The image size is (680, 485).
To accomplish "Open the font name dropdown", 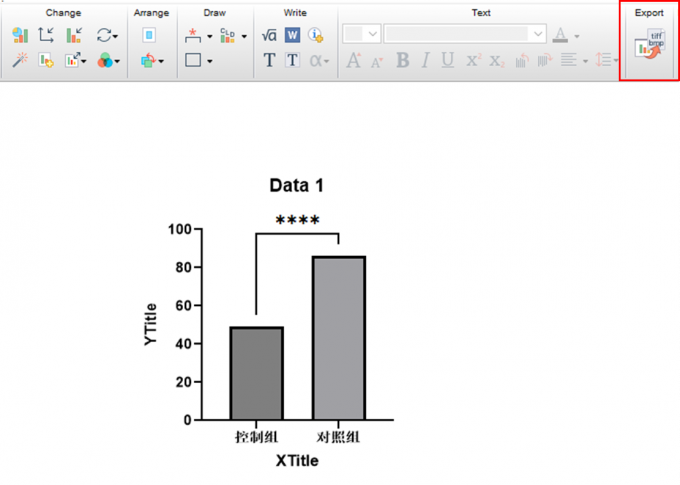I will tap(539, 34).
